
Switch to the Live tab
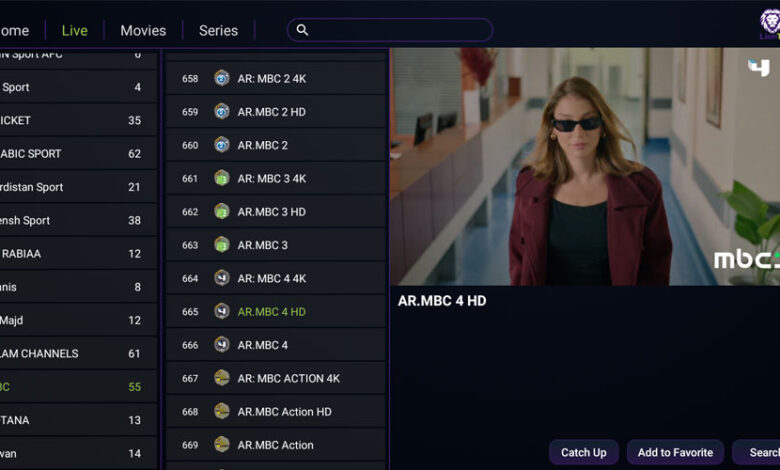point(75,31)
